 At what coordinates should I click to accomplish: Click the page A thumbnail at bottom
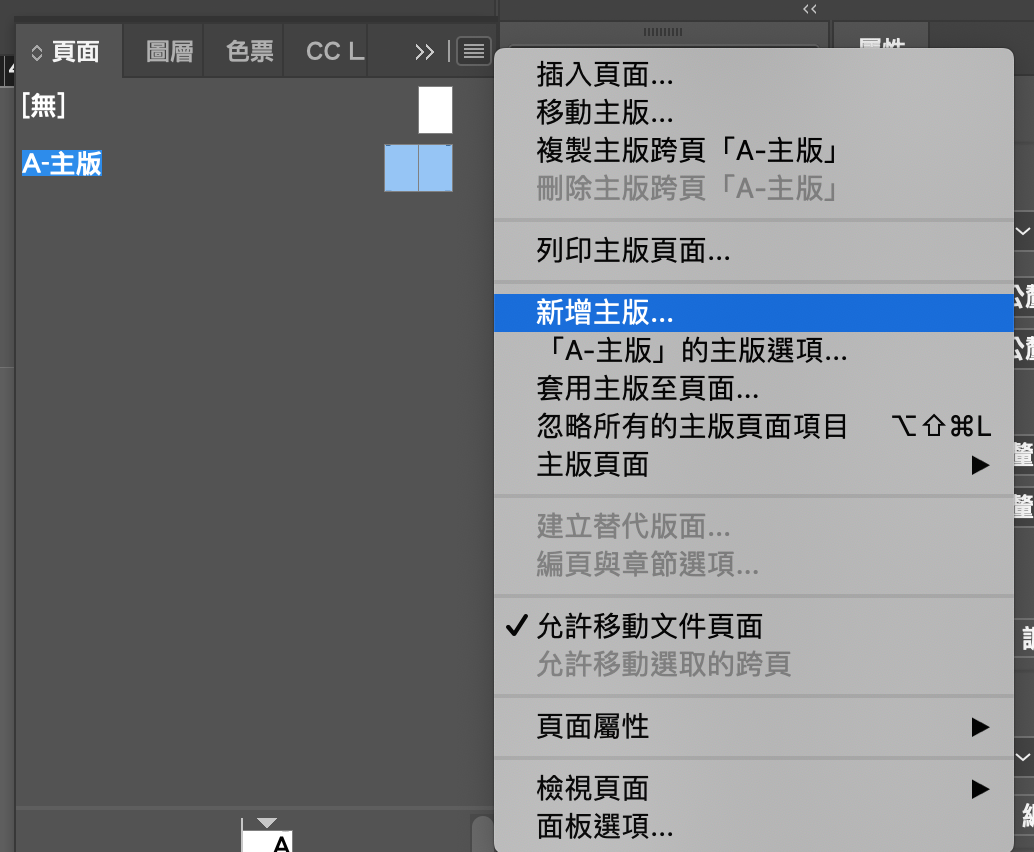pyautogui.click(x=267, y=840)
